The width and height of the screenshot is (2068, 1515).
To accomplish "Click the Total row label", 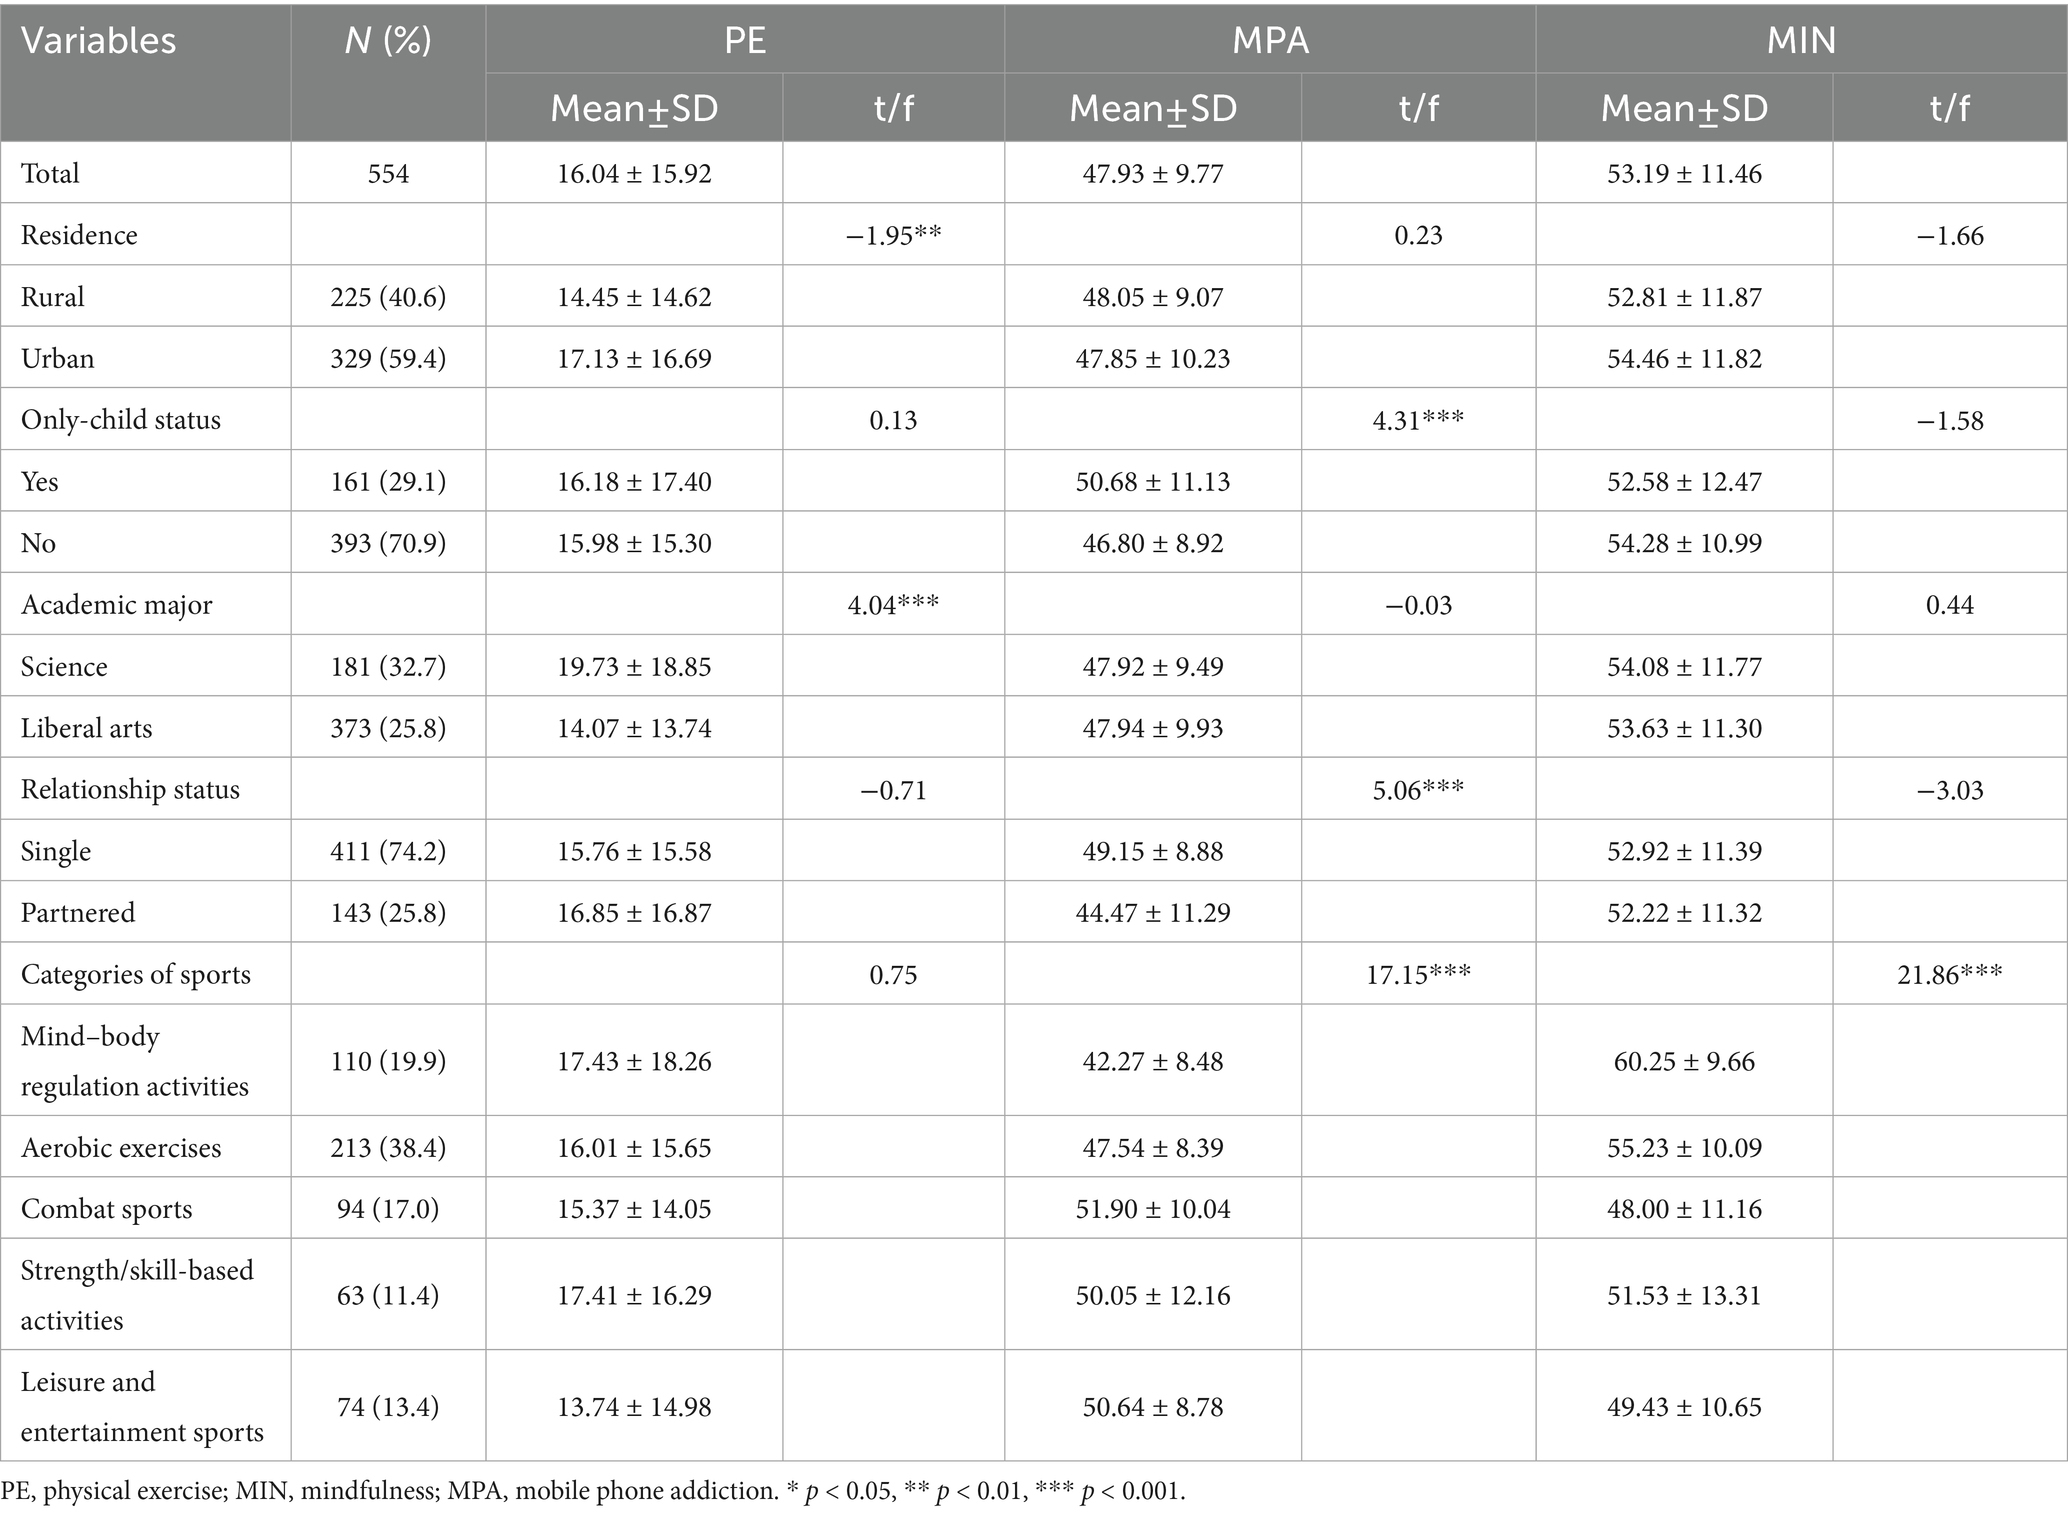I will point(50,174).
